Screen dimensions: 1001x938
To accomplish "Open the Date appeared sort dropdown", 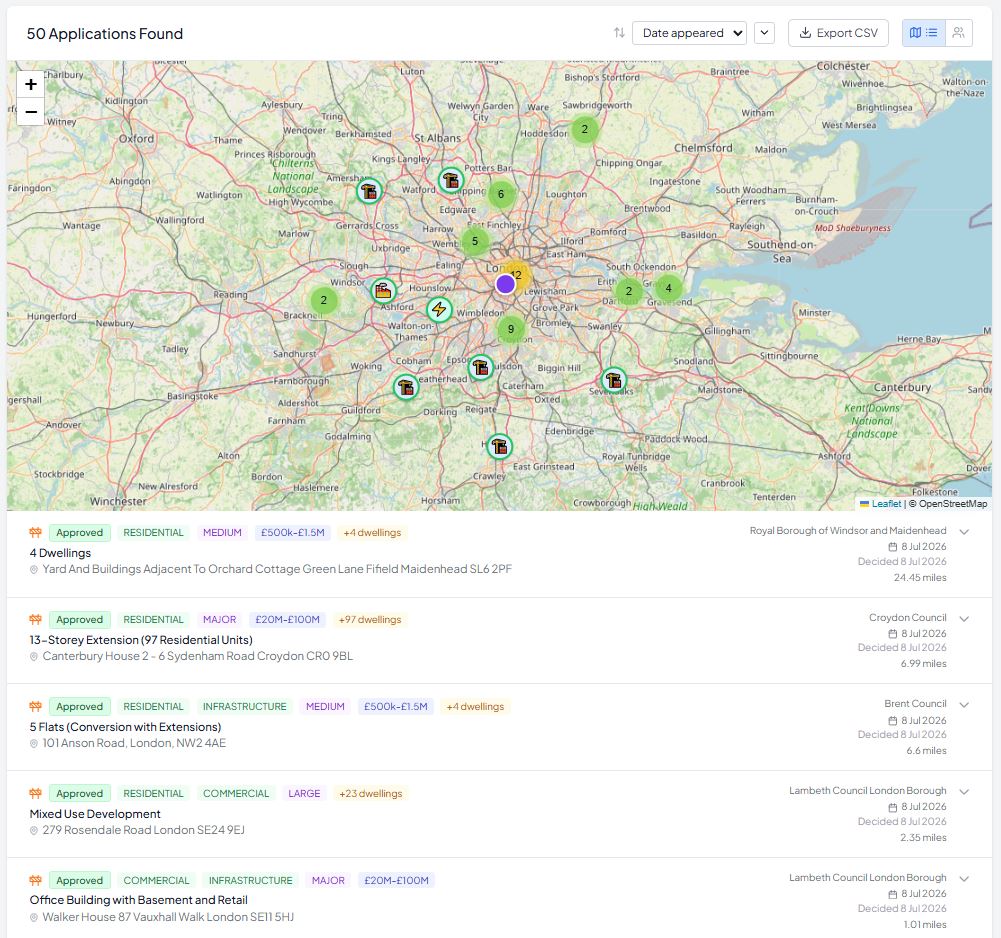I will [x=689, y=33].
